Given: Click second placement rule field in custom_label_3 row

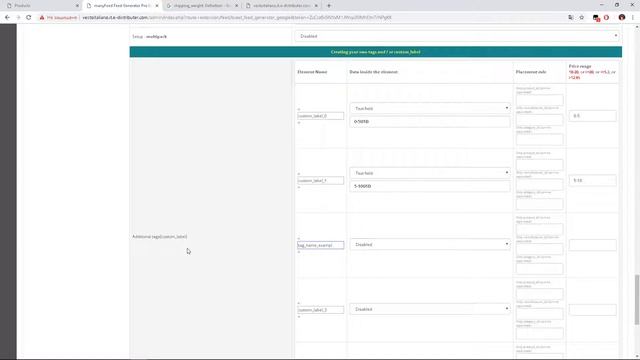Looking at the screenshot, I should click(540, 313).
